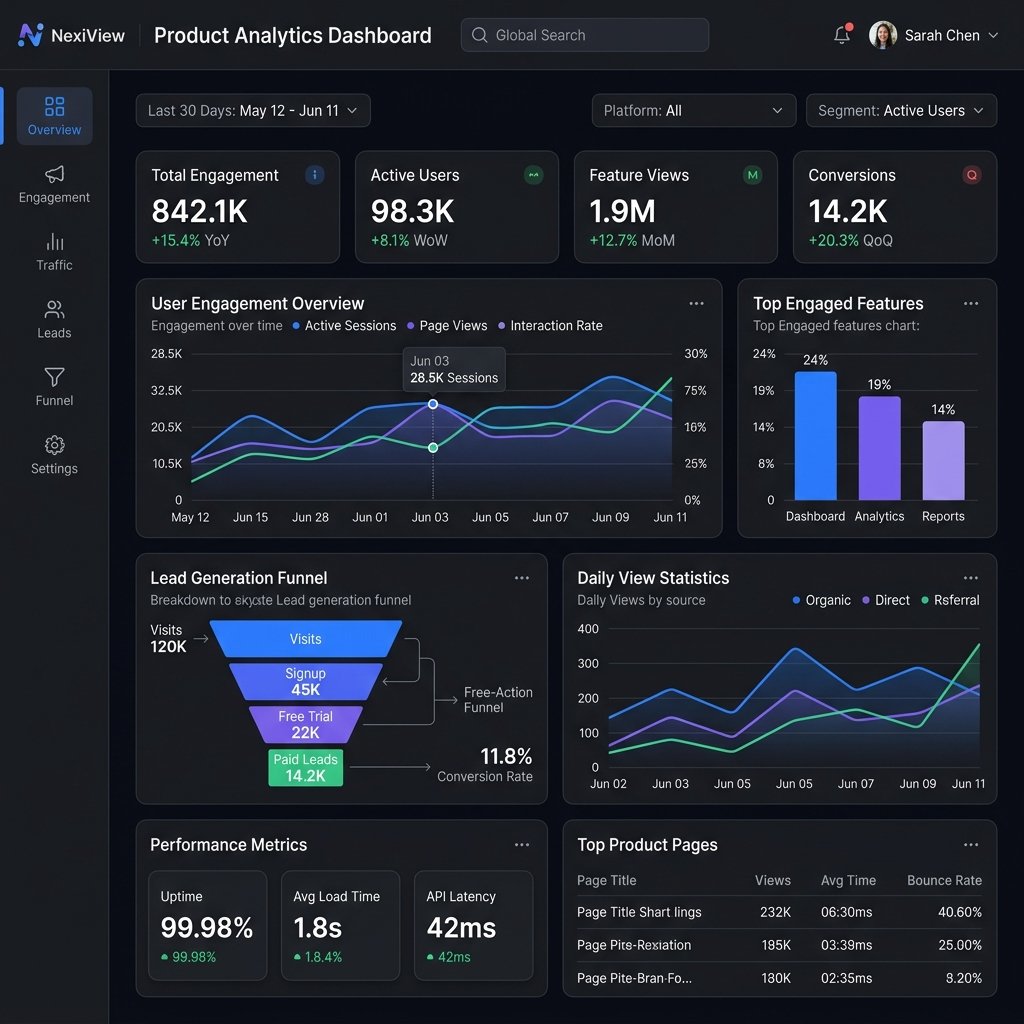This screenshot has height=1024, width=1024.
Task: Click the Product Analytics Dashboard title
Action: pyautogui.click(x=293, y=35)
